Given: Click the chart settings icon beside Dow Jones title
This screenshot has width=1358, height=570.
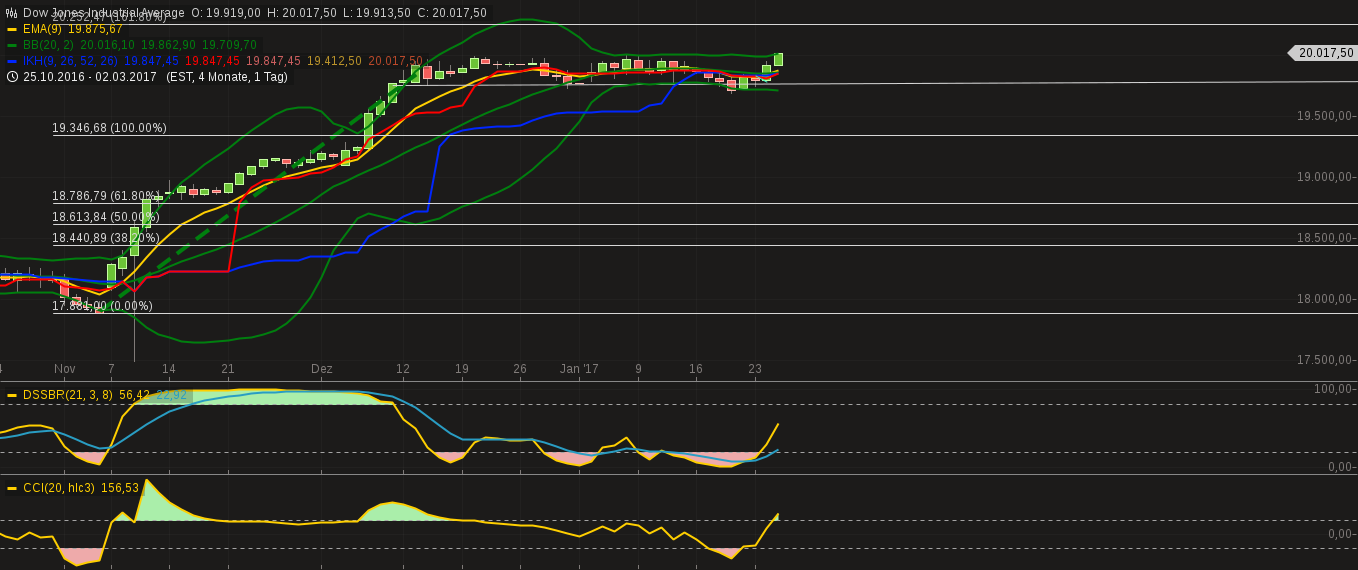Looking at the screenshot, I should [12, 13].
